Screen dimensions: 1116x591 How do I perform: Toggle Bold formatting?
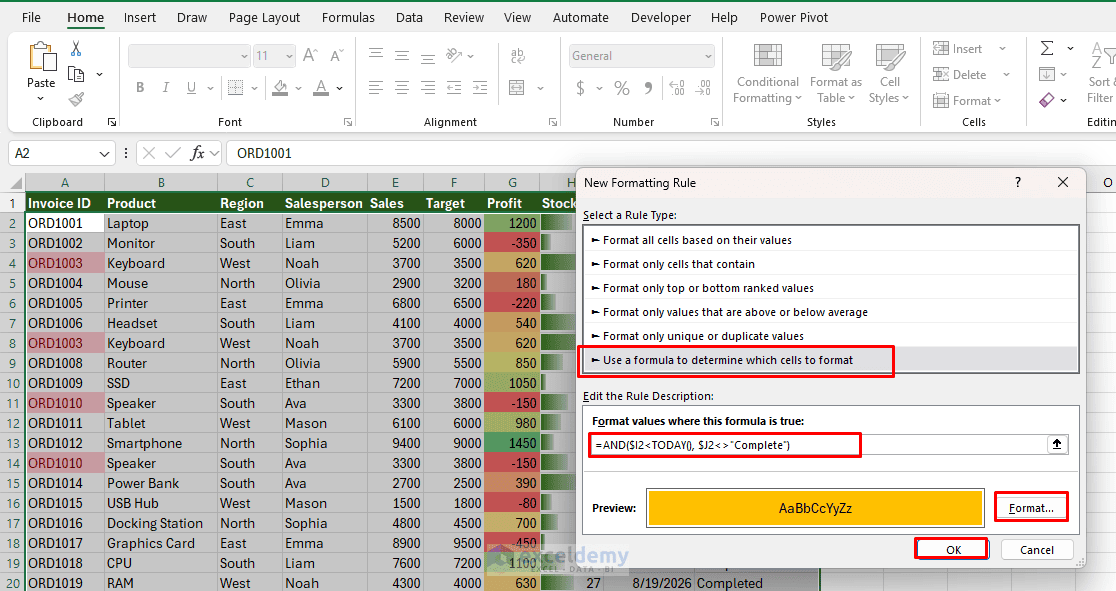(140, 88)
